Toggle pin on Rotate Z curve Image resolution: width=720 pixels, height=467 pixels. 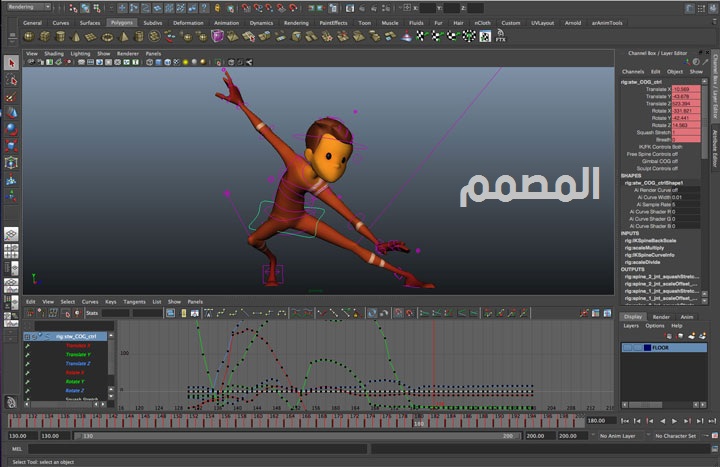pos(28,391)
